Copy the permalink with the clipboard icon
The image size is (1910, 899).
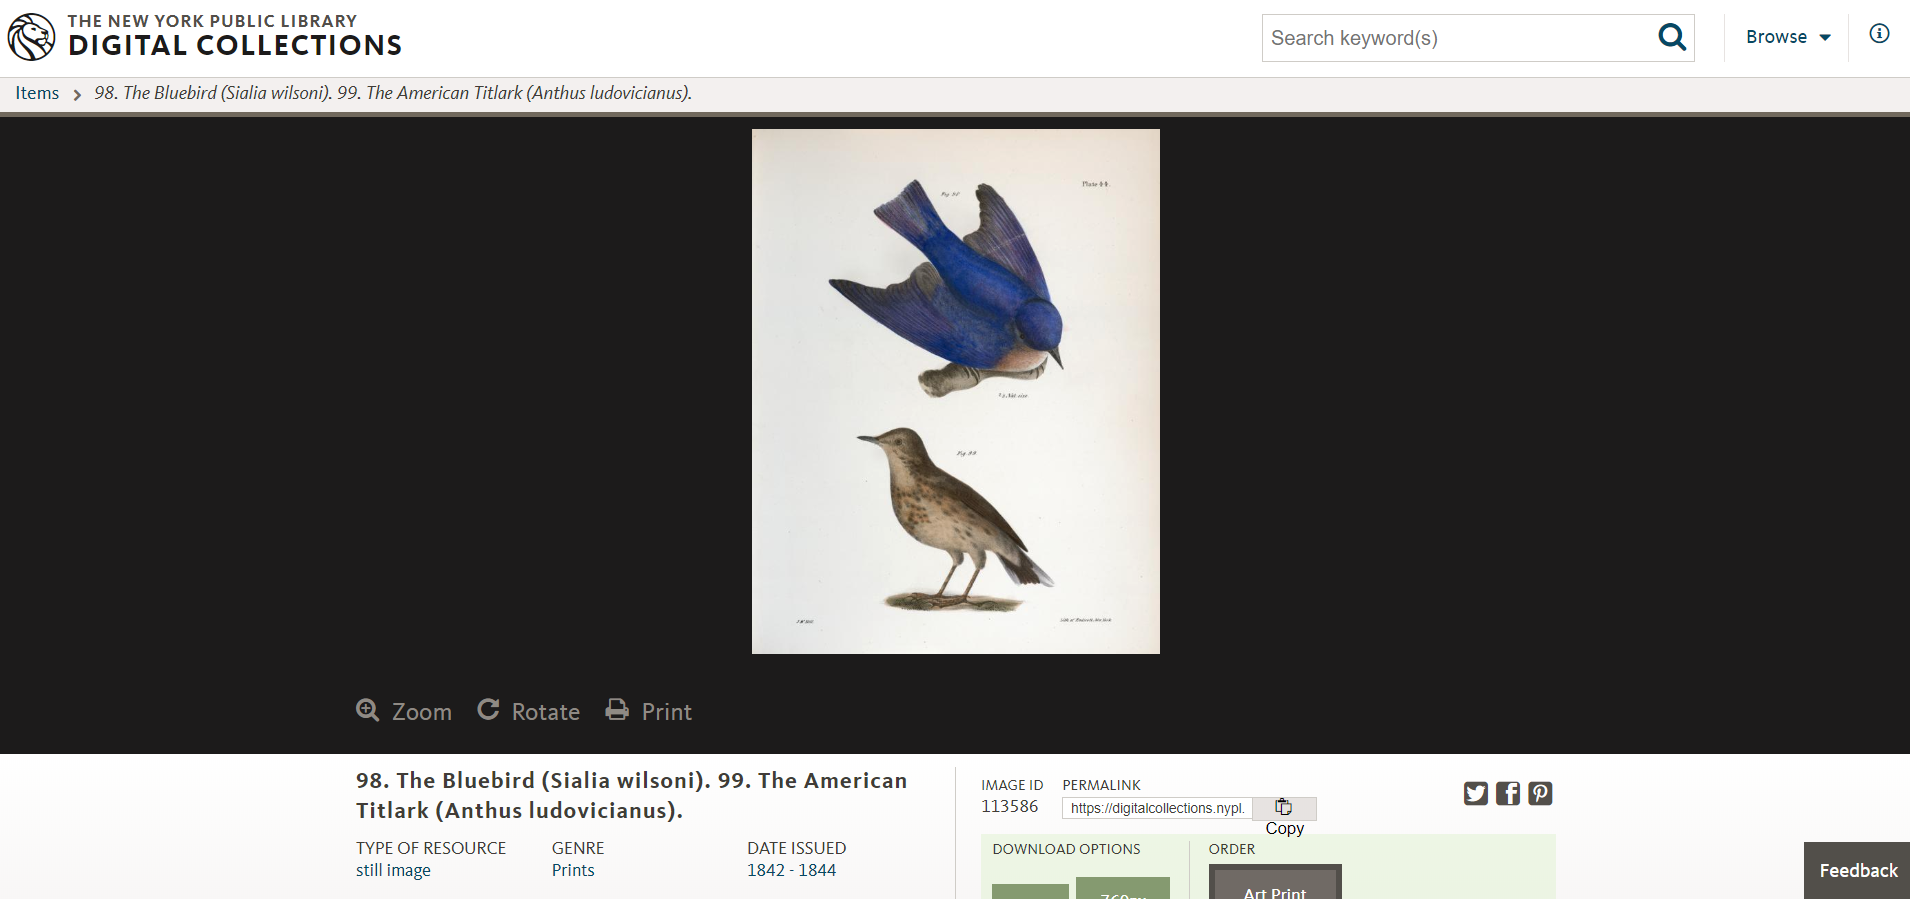click(1284, 808)
